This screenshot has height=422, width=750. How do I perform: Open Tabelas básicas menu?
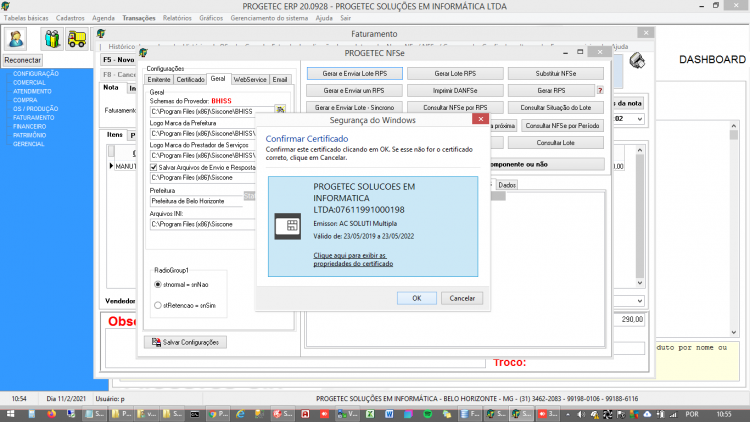click(26, 18)
